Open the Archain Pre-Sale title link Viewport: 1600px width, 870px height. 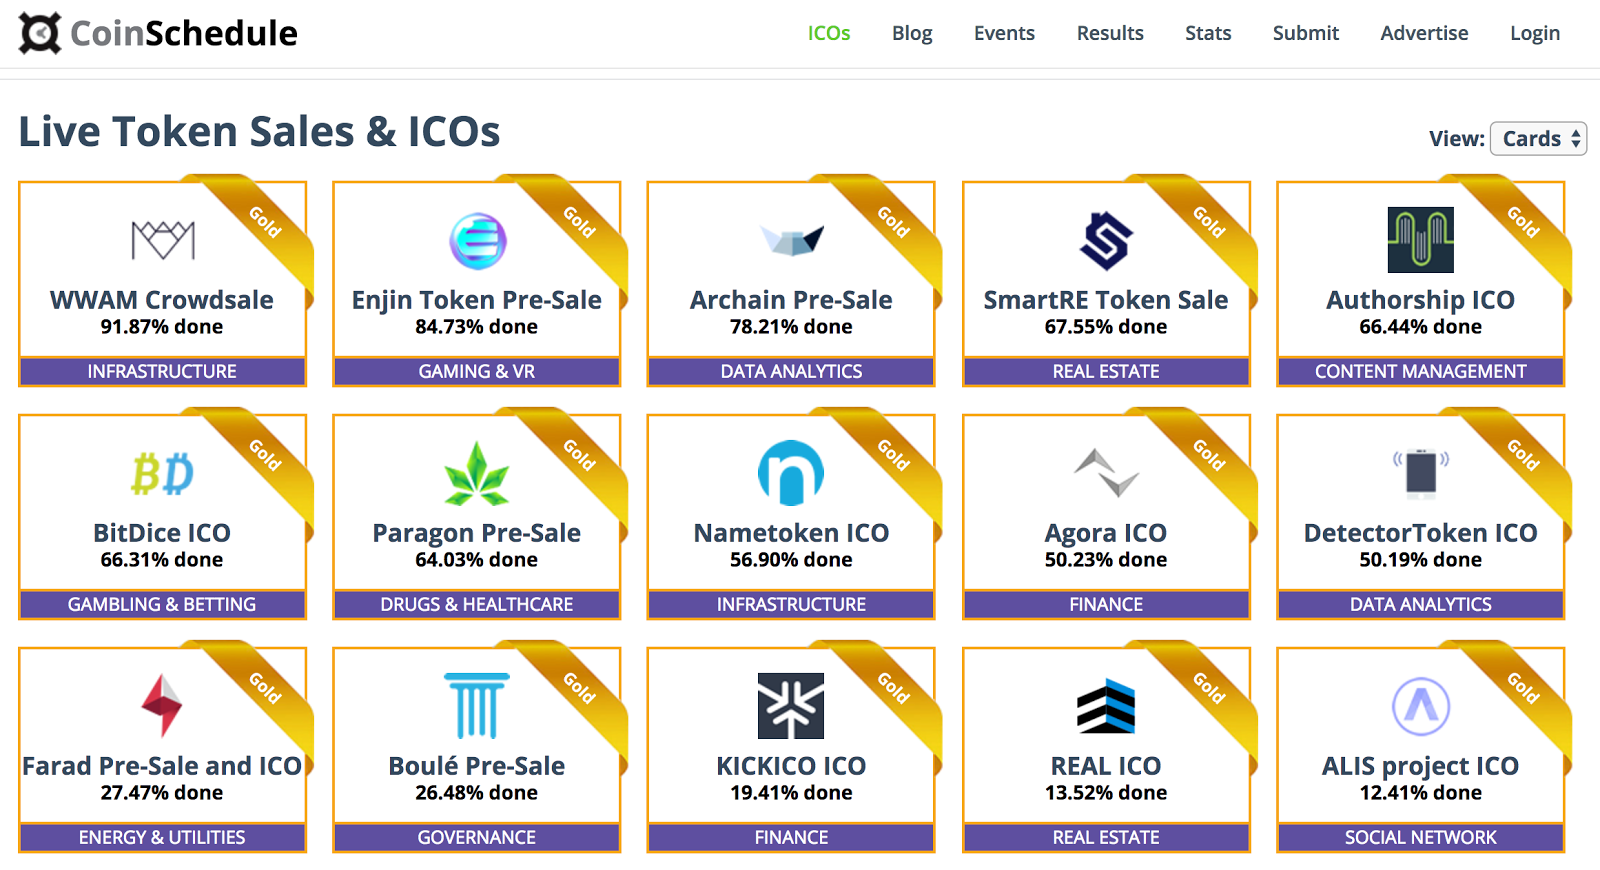[791, 300]
